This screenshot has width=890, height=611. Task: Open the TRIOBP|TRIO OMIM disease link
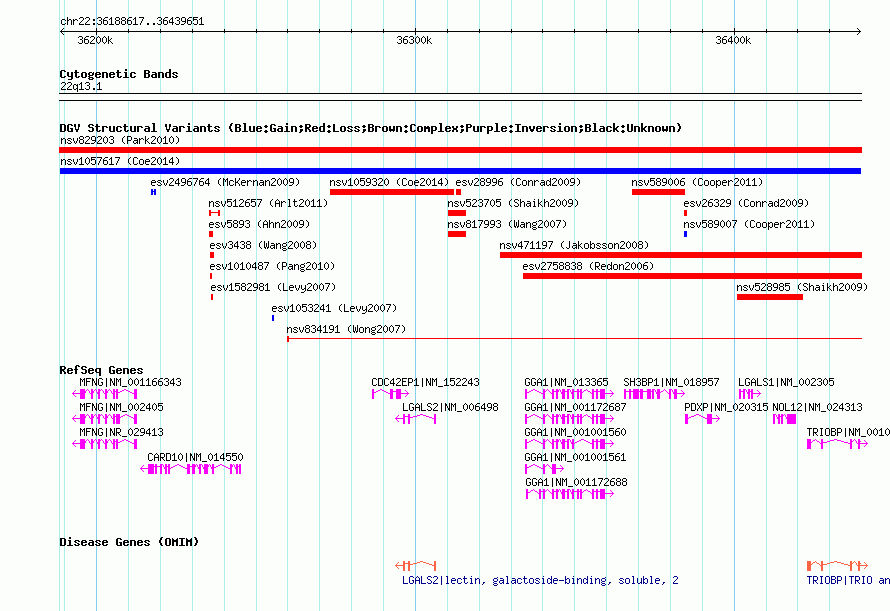pos(848,580)
